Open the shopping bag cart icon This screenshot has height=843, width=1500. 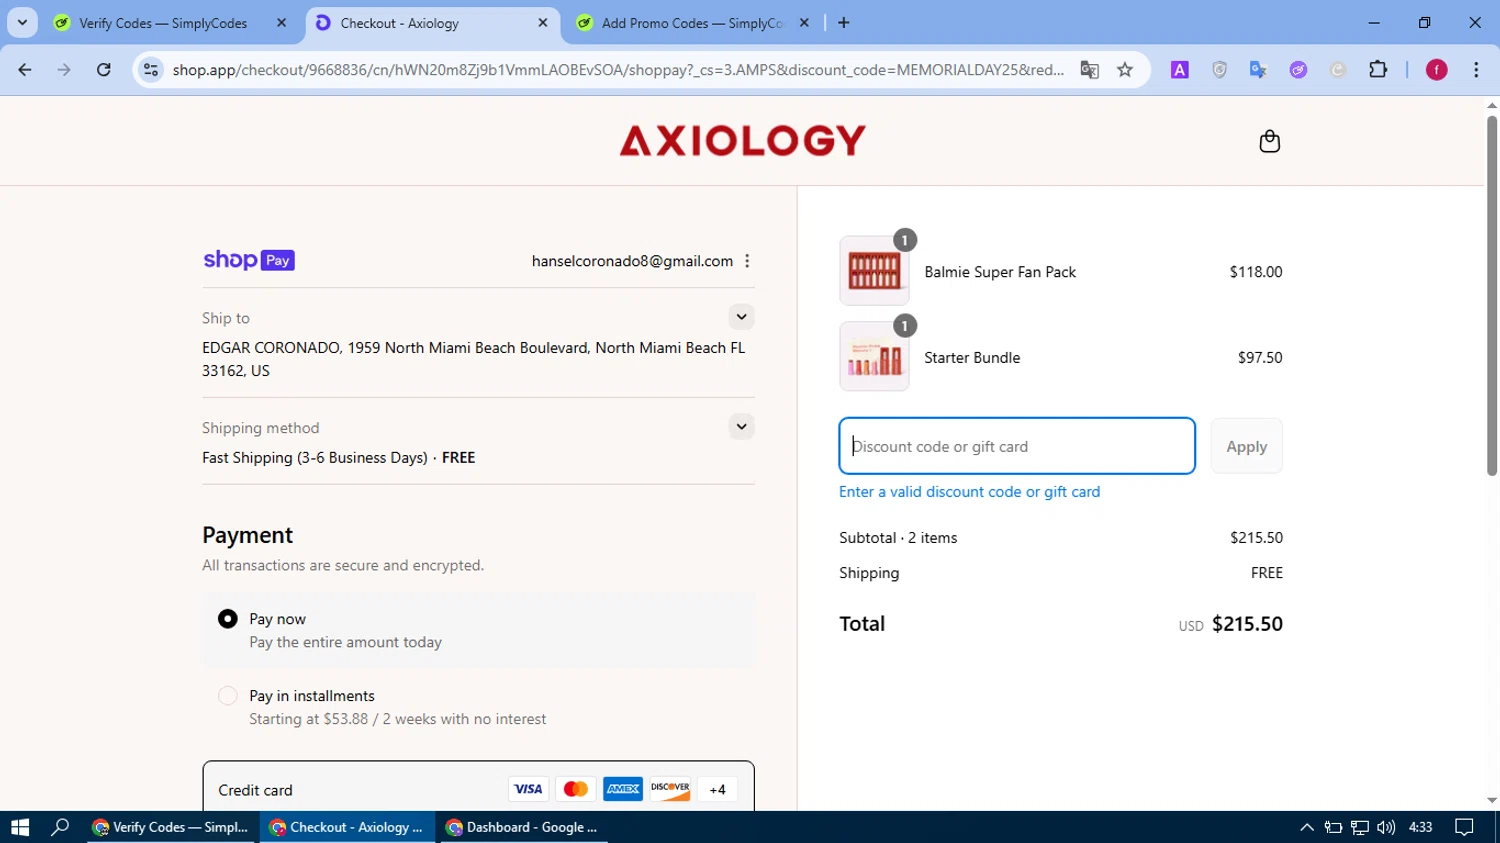[1269, 141]
